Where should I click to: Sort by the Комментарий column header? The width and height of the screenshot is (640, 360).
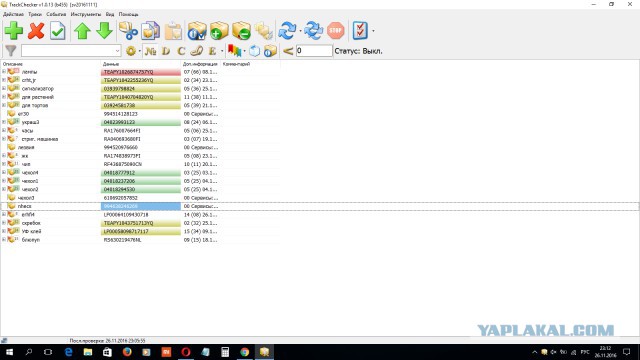coord(250,64)
